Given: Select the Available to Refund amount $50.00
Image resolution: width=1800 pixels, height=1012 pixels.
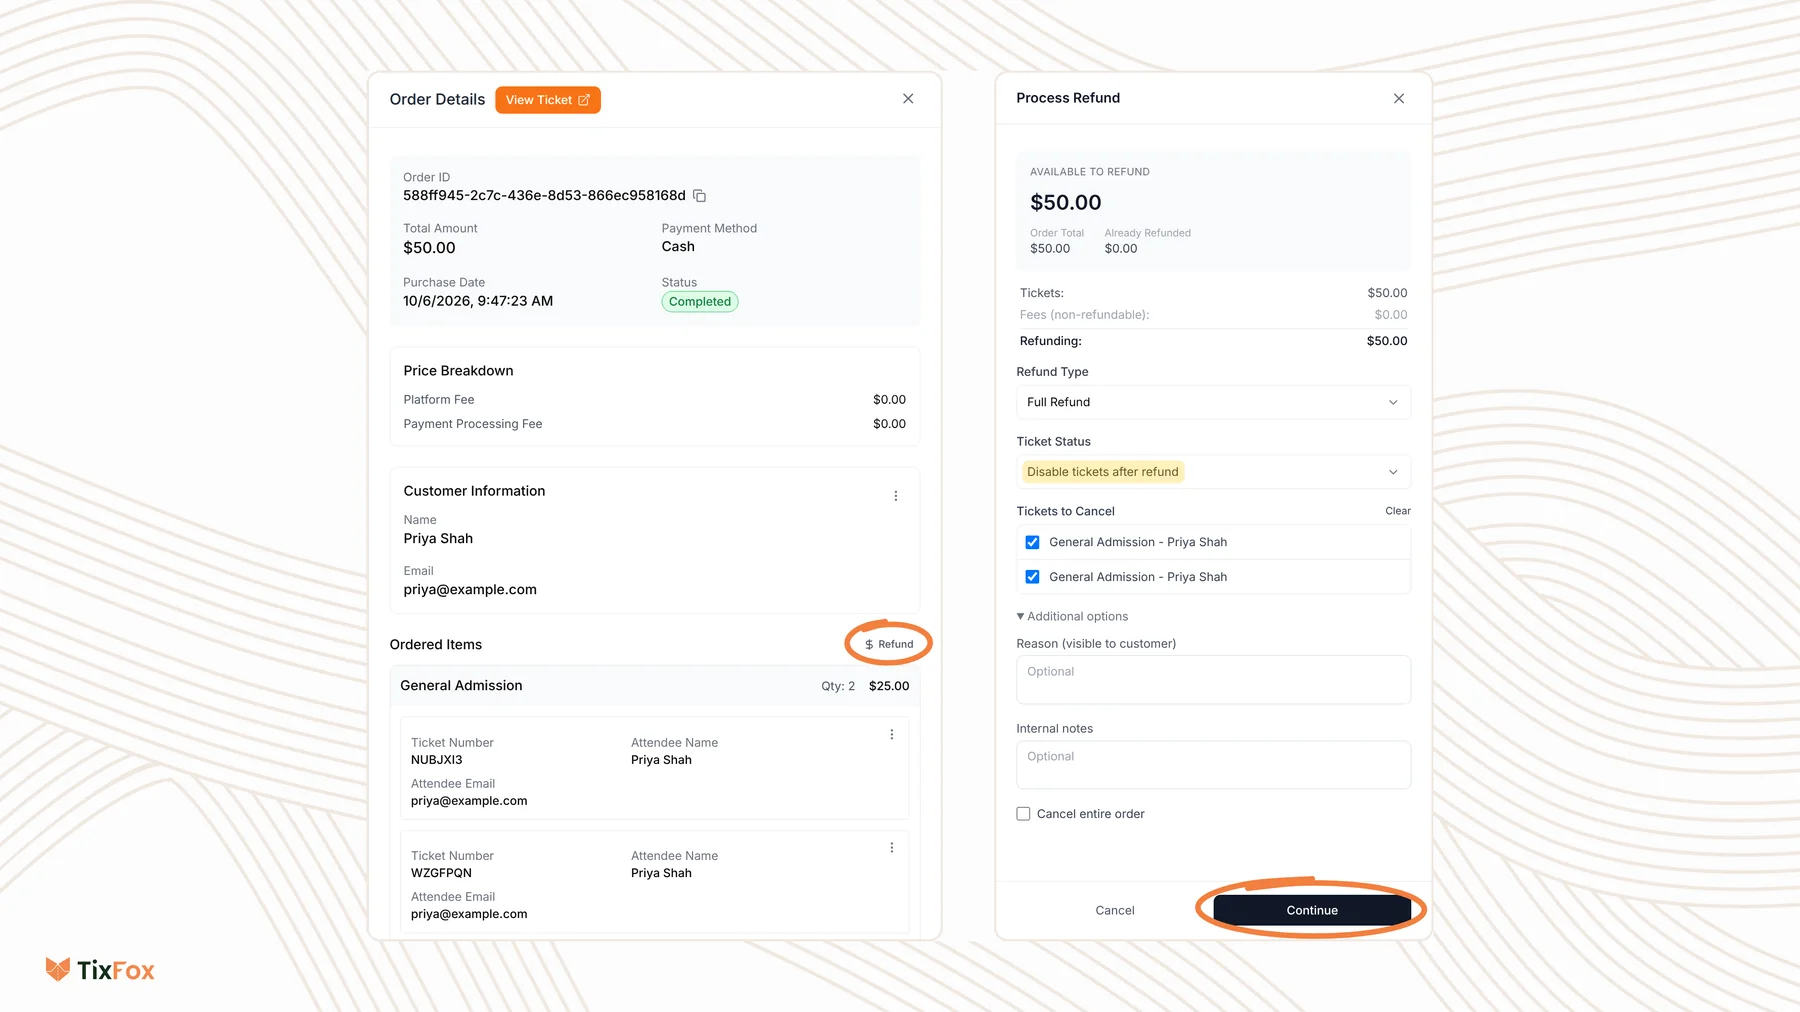Looking at the screenshot, I should [1066, 203].
